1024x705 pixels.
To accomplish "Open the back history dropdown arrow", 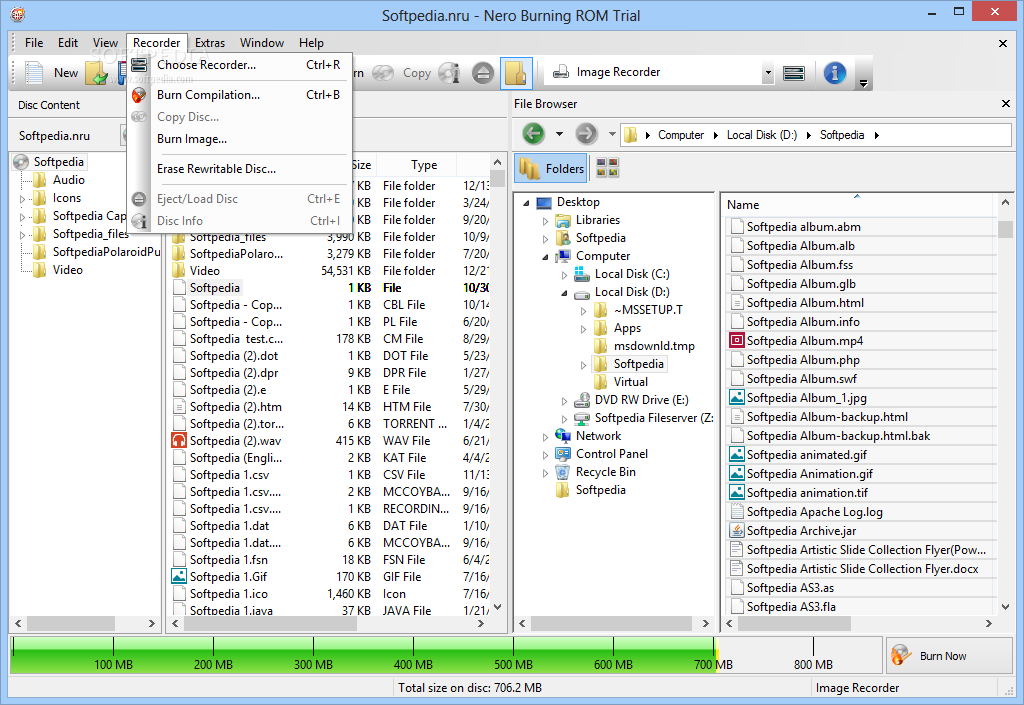I will click(x=559, y=134).
